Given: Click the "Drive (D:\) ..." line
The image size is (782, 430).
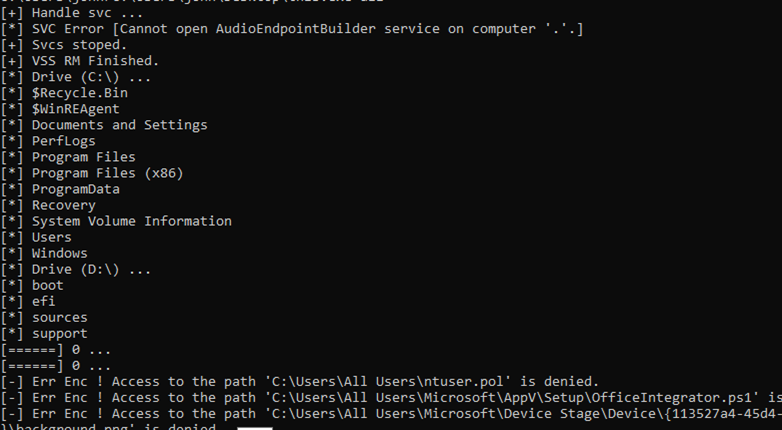Looking at the screenshot, I should [91, 269].
